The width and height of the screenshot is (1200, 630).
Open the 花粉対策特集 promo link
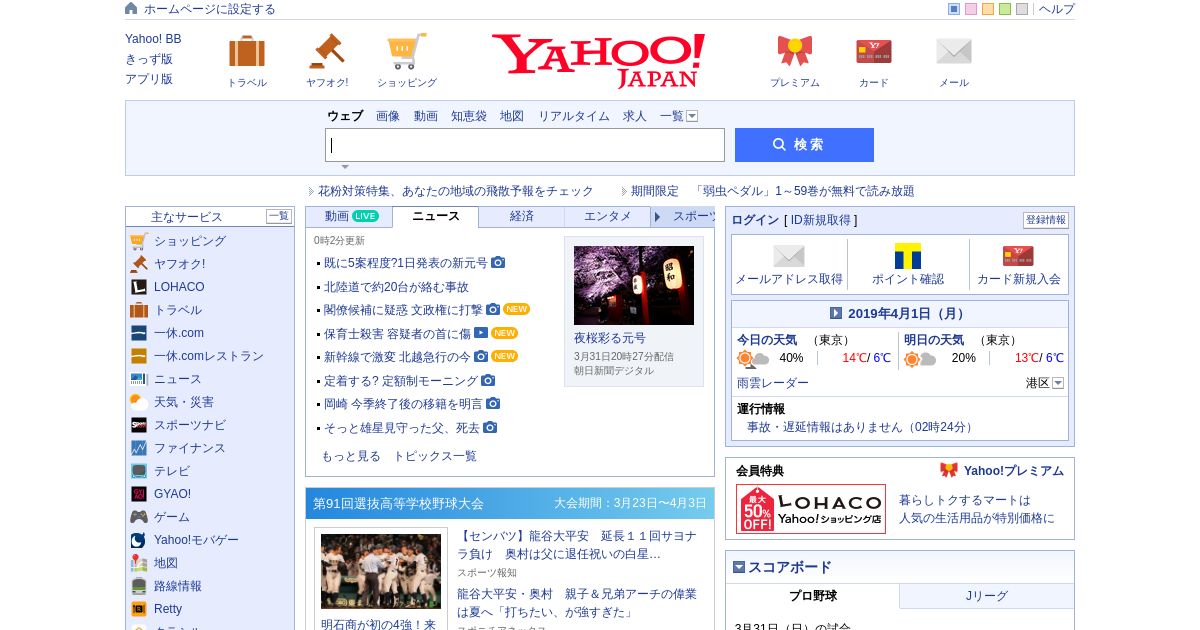pyautogui.click(x=456, y=191)
